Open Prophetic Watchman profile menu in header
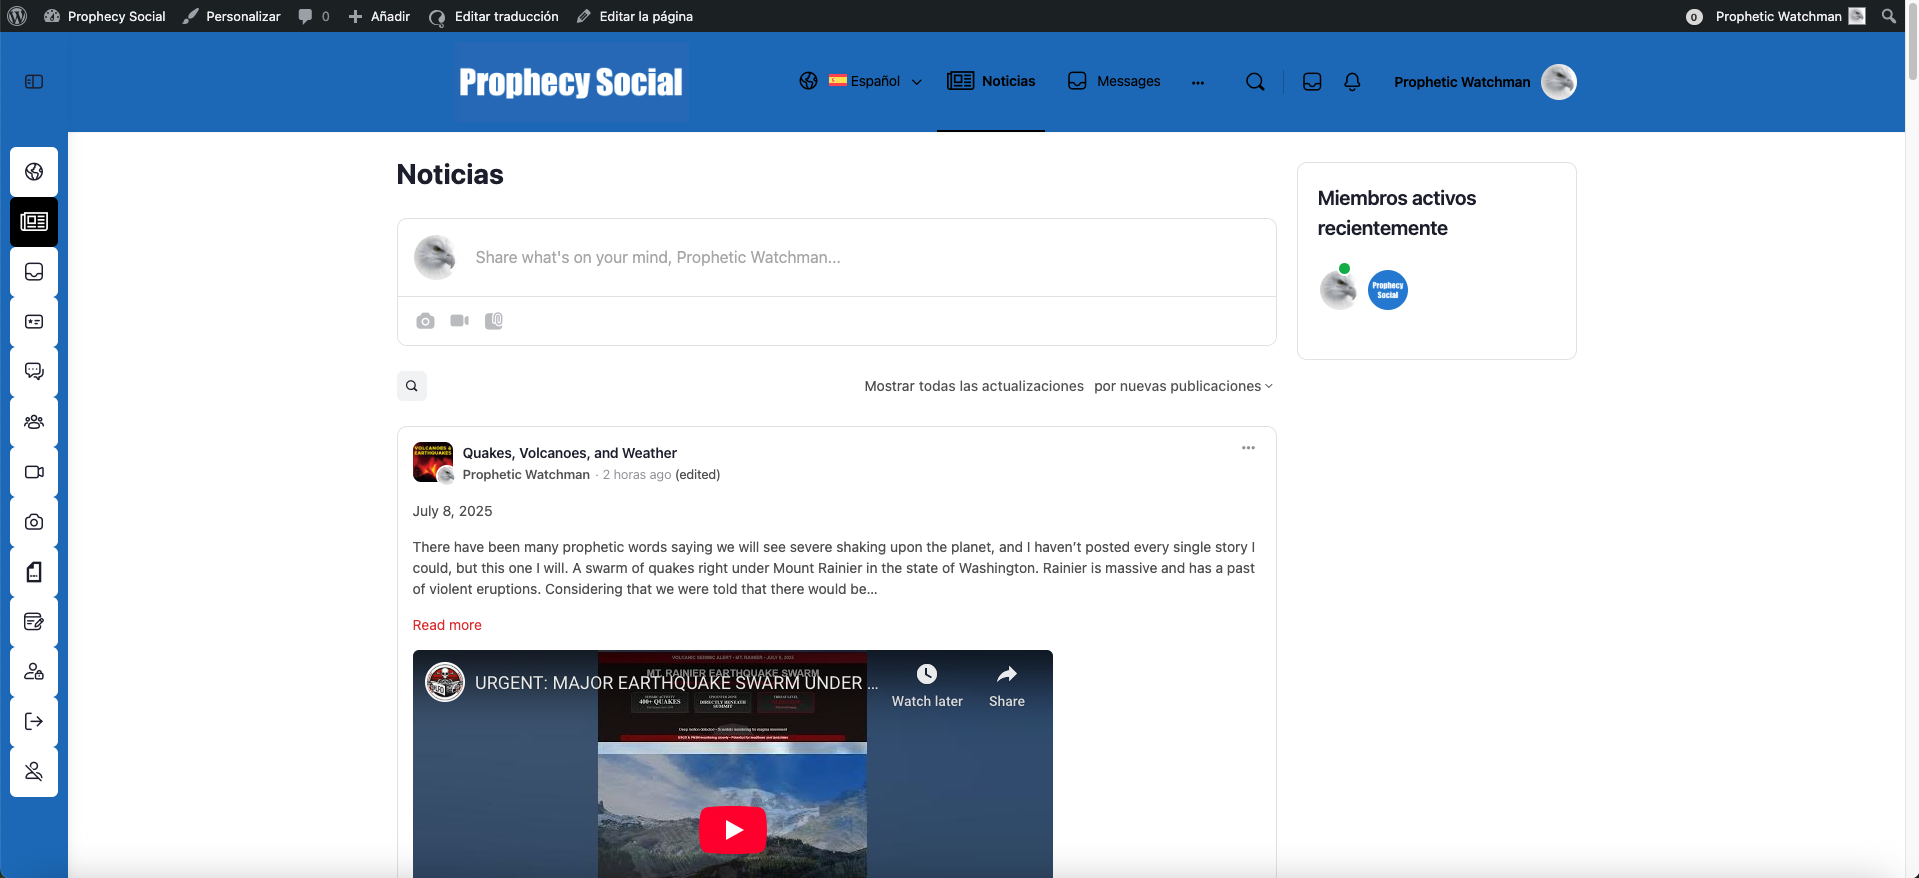 point(1462,82)
